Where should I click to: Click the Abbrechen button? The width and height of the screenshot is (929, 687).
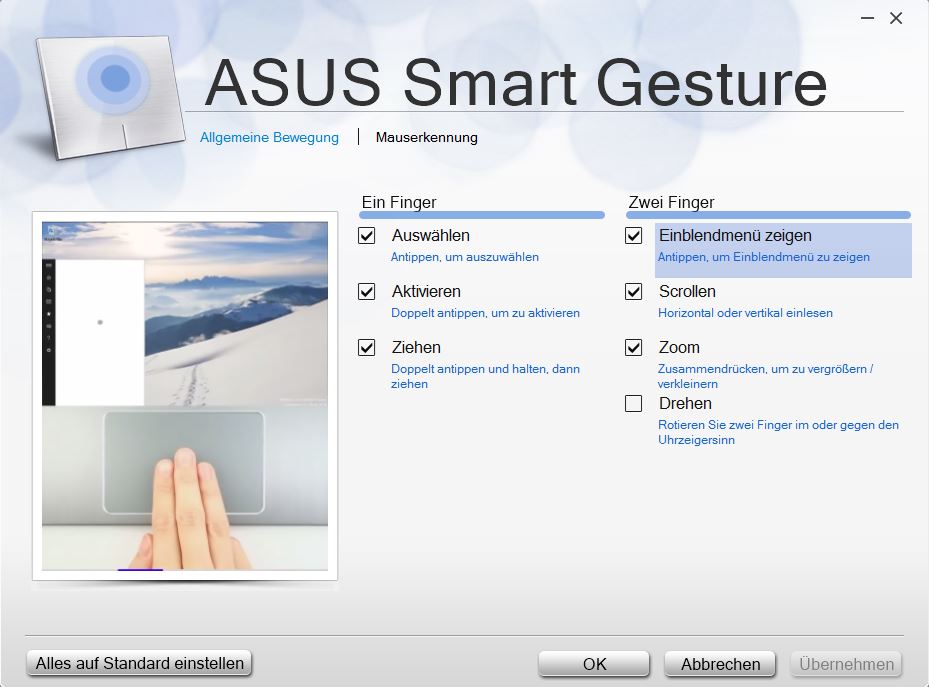720,664
